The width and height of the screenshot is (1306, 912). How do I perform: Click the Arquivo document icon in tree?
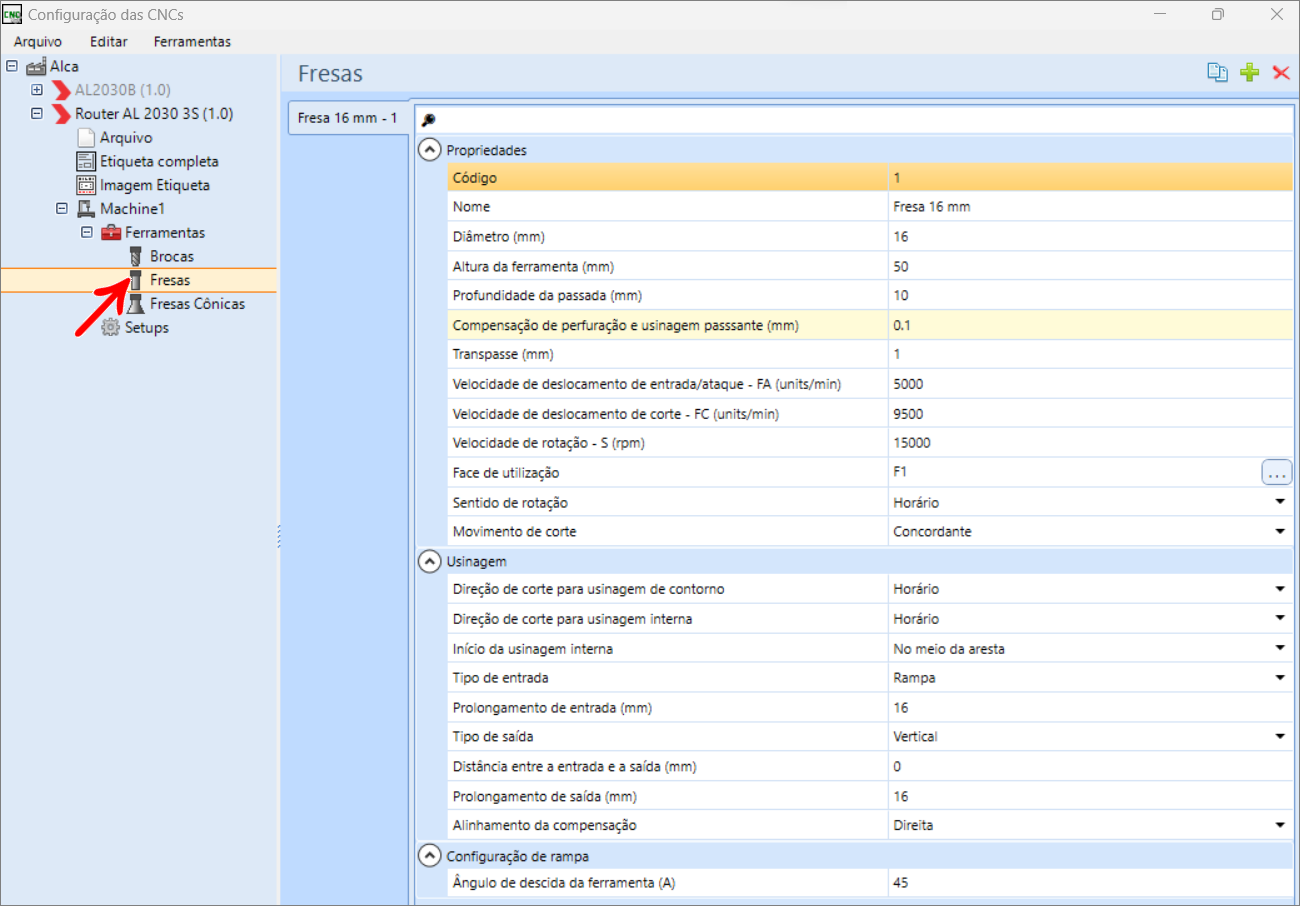86,138
